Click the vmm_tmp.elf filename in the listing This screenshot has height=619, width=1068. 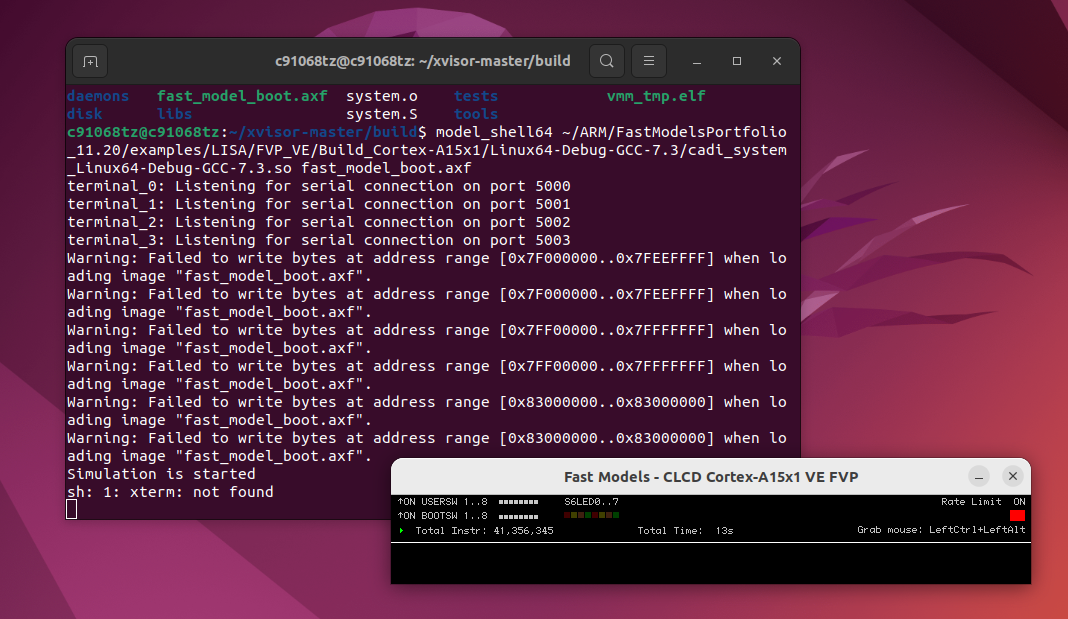(655, 95)
